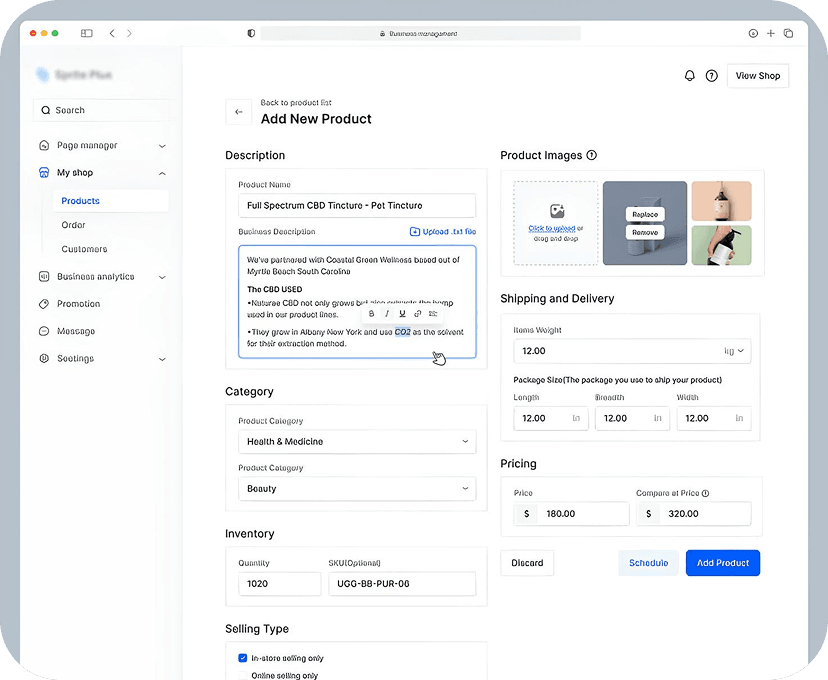
Task: Select Products in the sidebar
Action: coord(111,201)
